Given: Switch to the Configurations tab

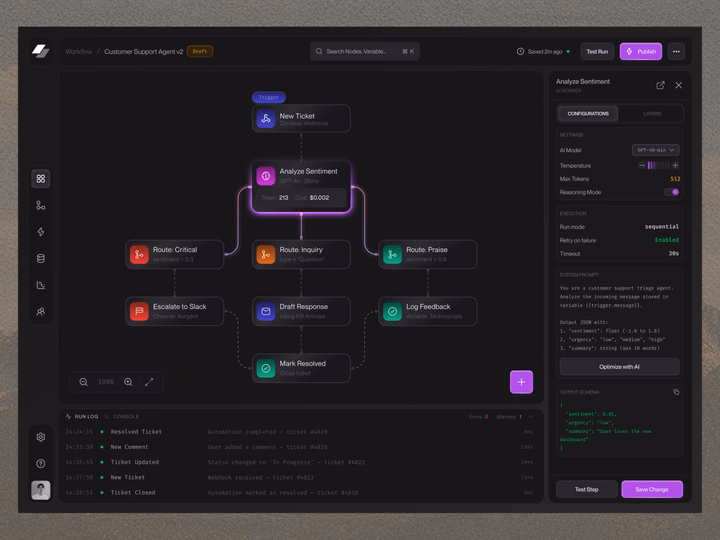Looking at the screenshot, I should [588, 113].
